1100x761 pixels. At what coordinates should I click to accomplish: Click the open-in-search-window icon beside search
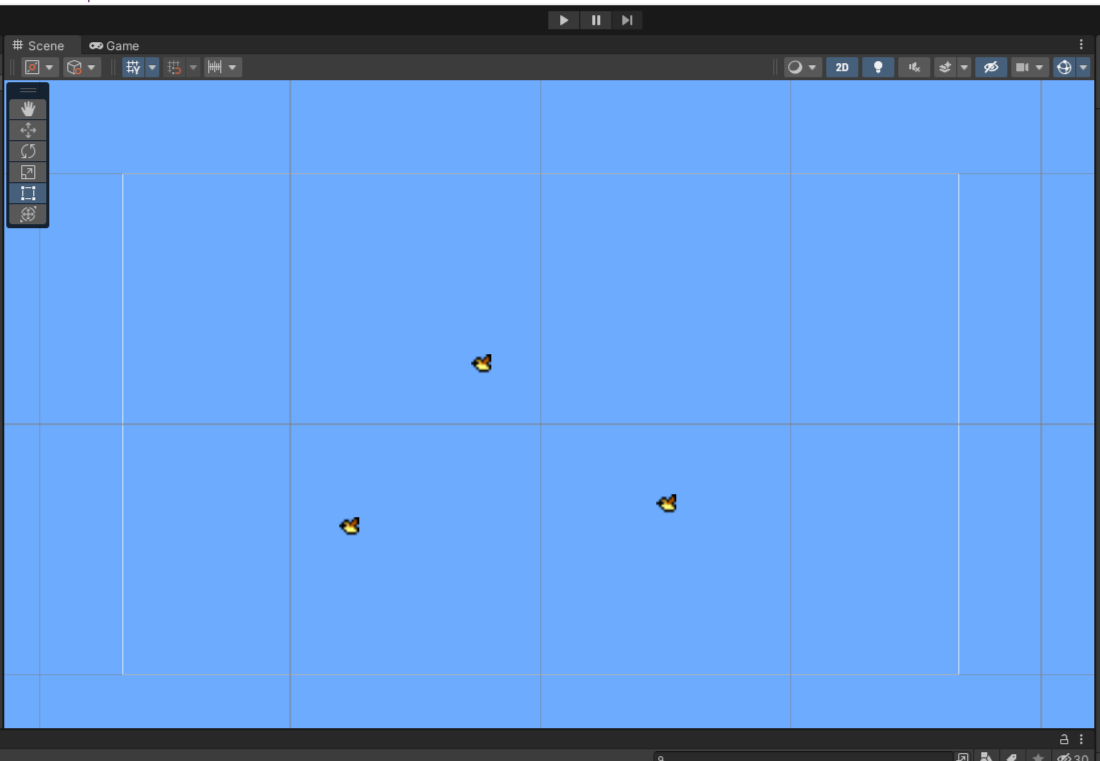963,757
